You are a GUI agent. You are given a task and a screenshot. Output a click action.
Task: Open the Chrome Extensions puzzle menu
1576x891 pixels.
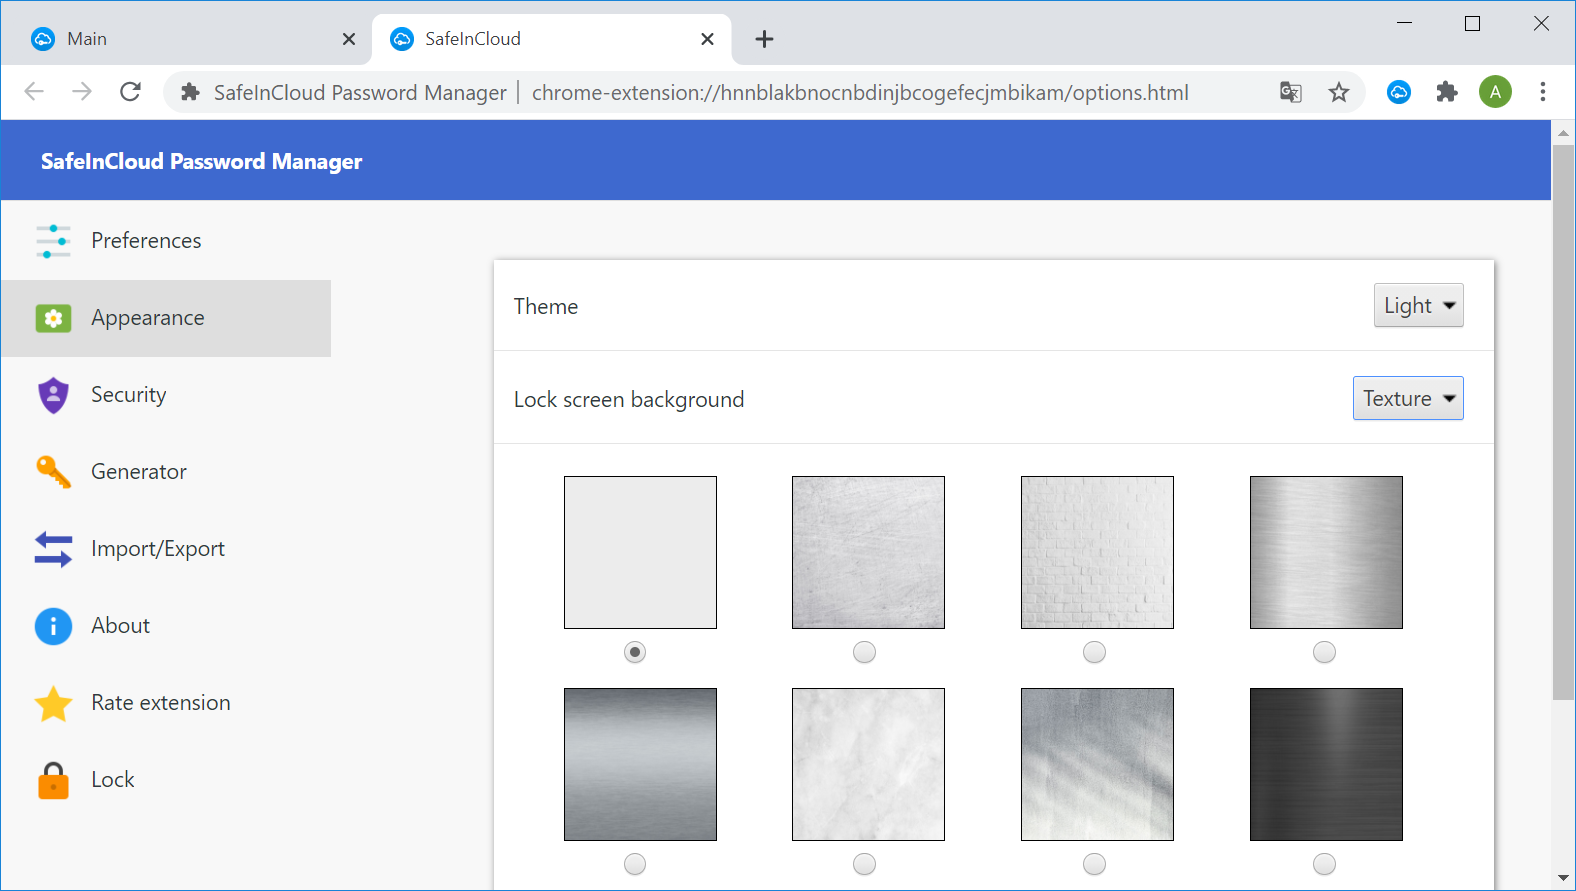pyautogui.click(x=1447, y=92)
